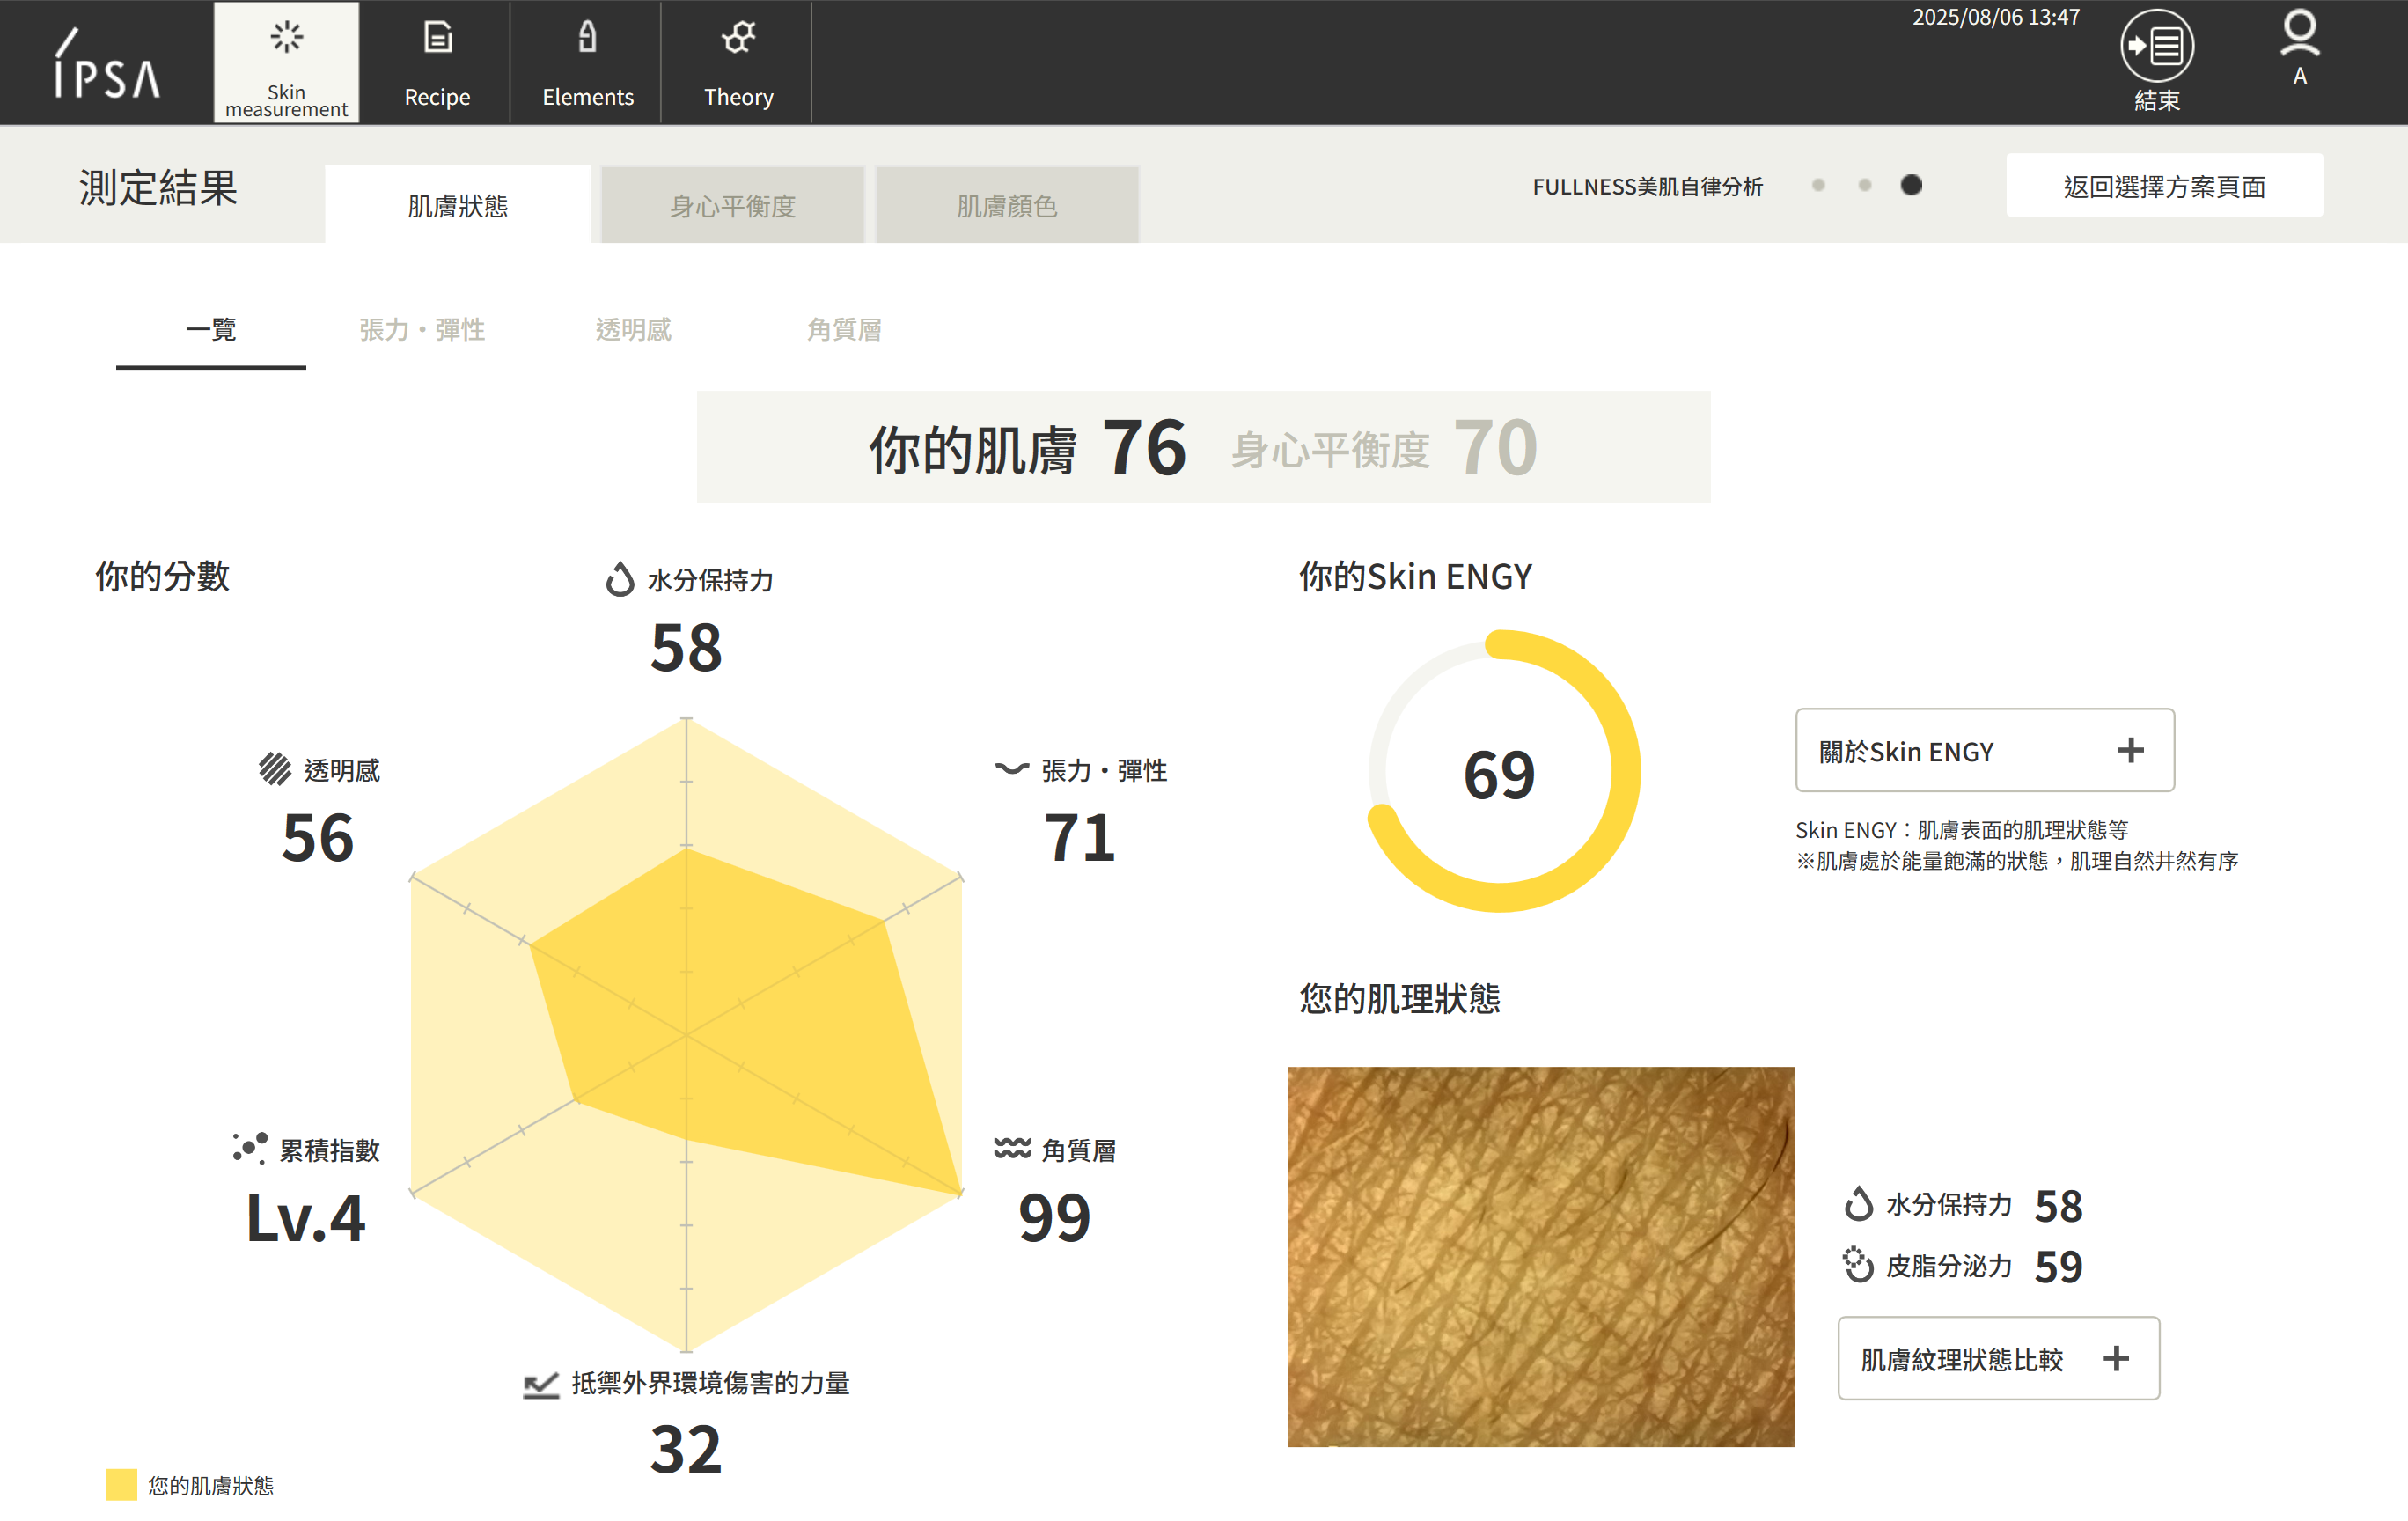The height and width of the screenshot is (1521, 2408).
Task: Click the water droplet 水分保持力 icon
Action: pos(620,579)
